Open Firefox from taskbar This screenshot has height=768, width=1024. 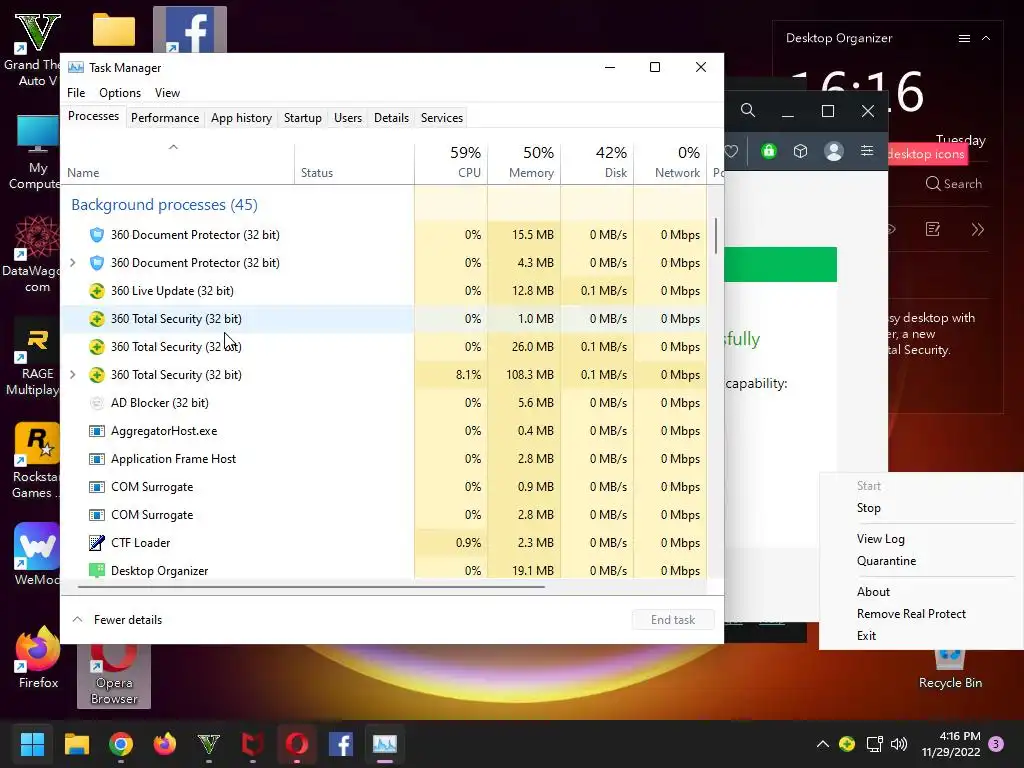tap(165, 744)
